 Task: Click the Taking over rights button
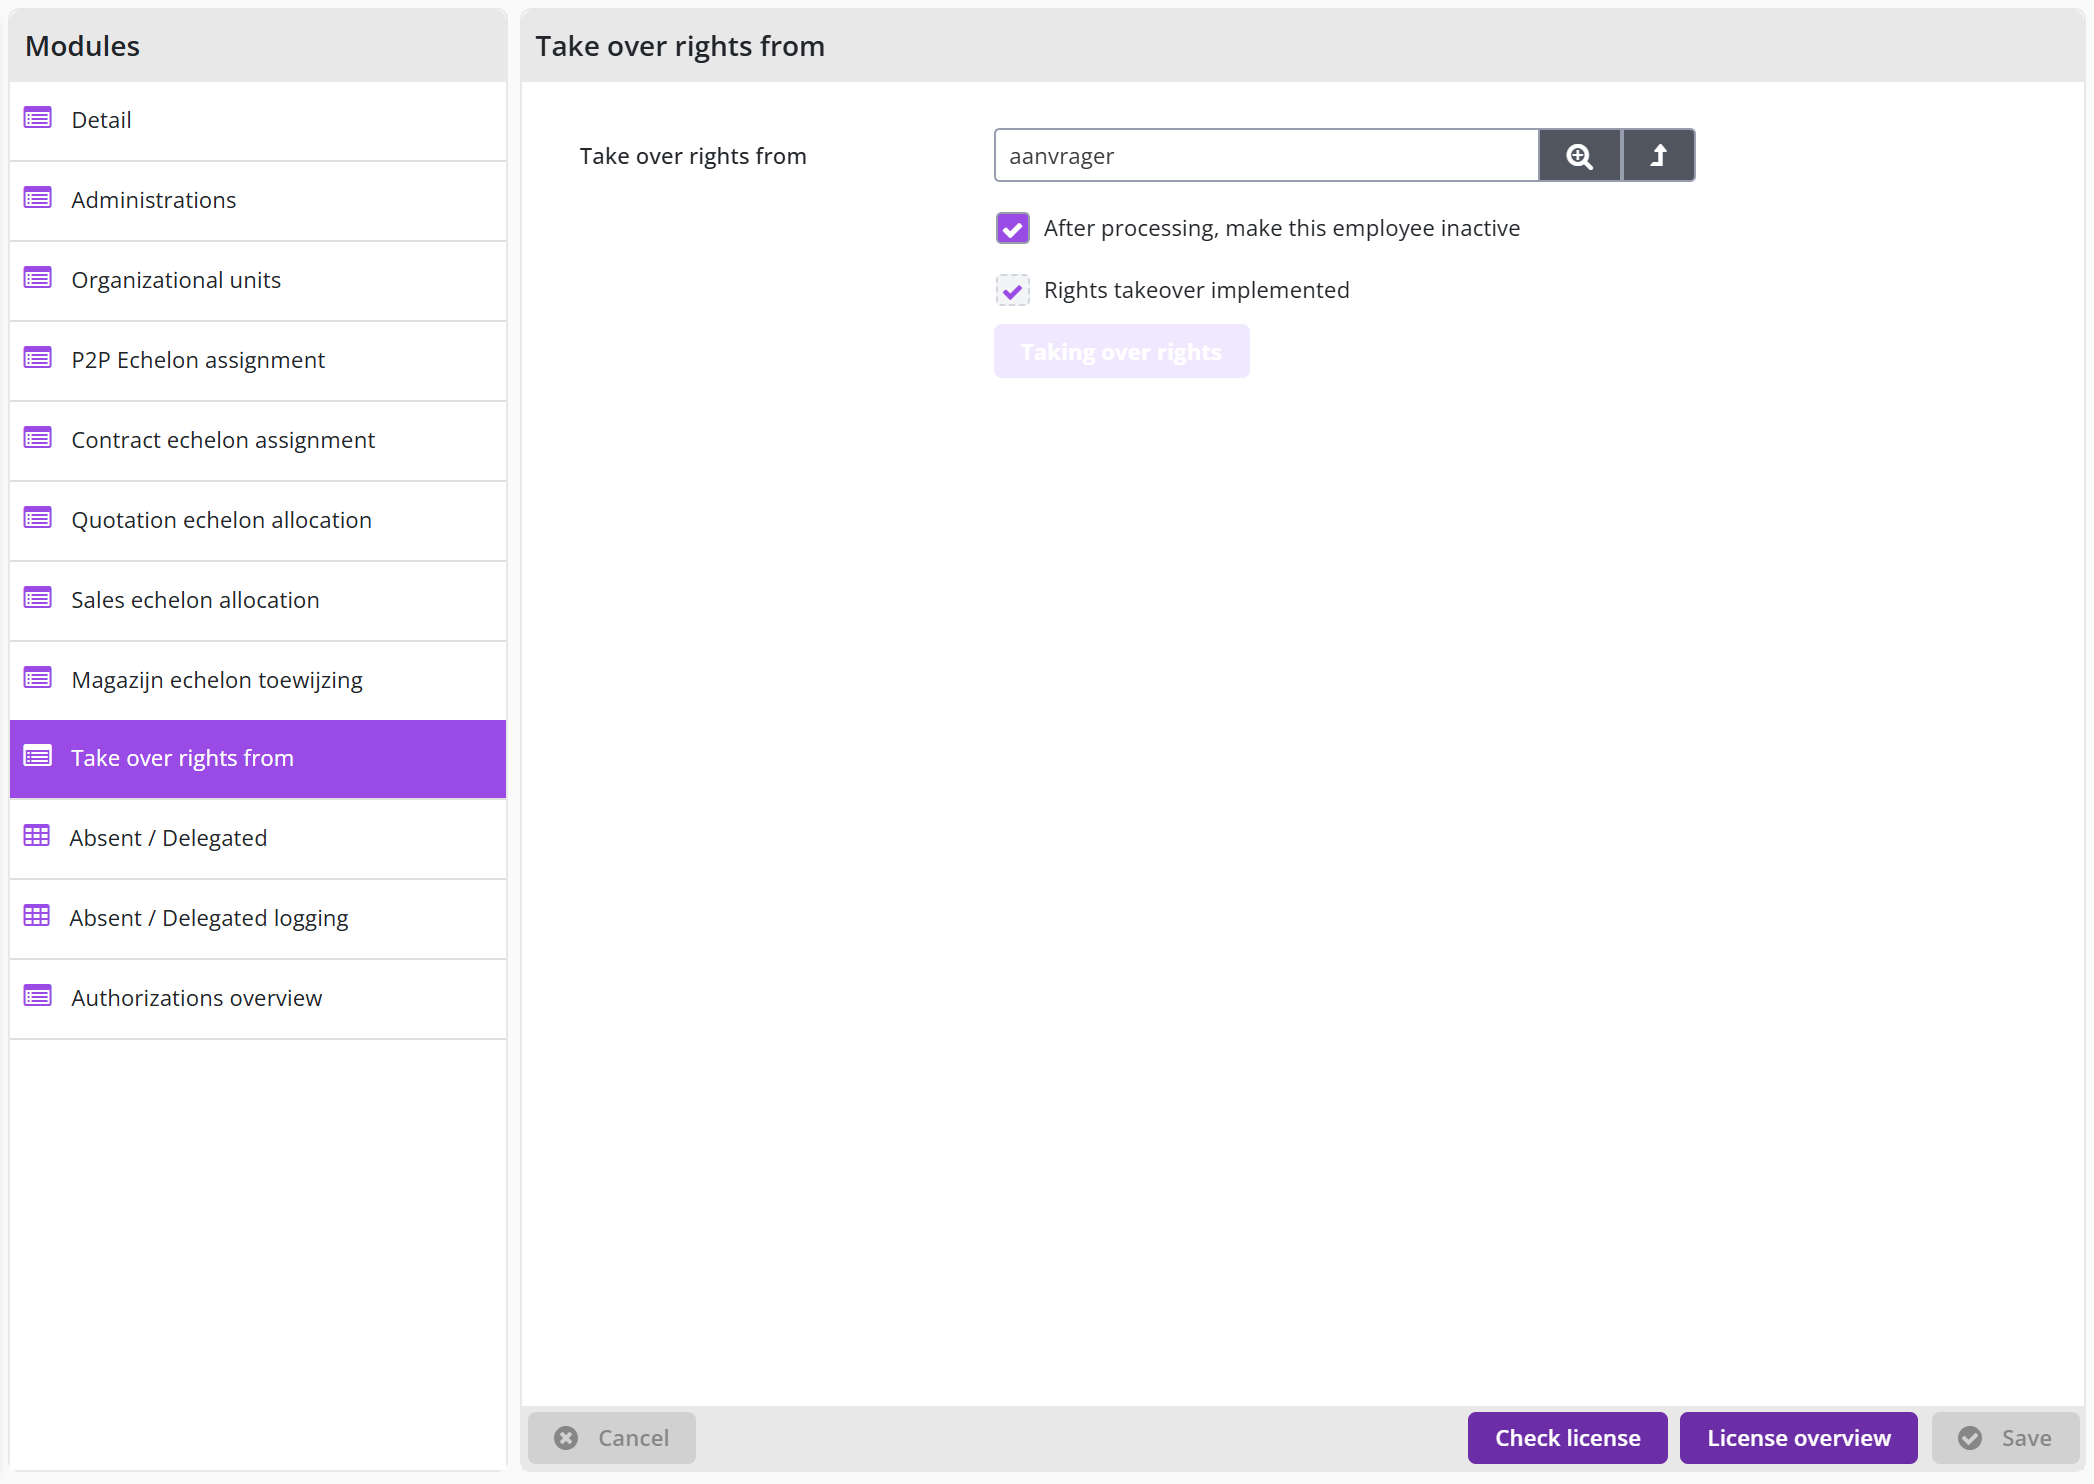1121,352
